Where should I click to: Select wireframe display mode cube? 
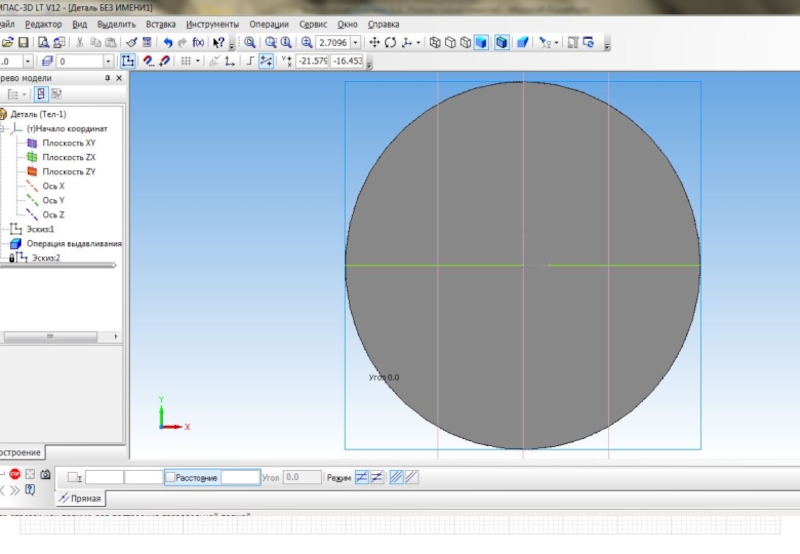coord(435,42)
